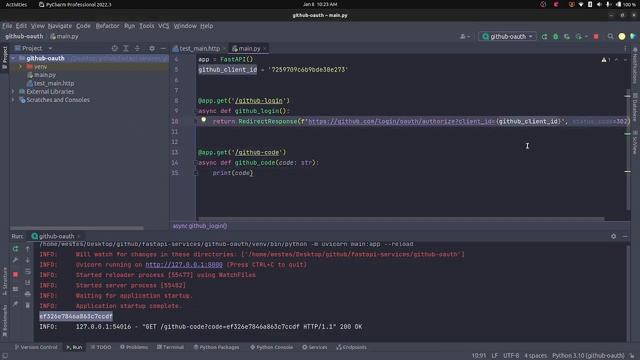This screenshot has height=360, width=640.
Task: Open the Python Console tool window
Action: pos(271,347)
